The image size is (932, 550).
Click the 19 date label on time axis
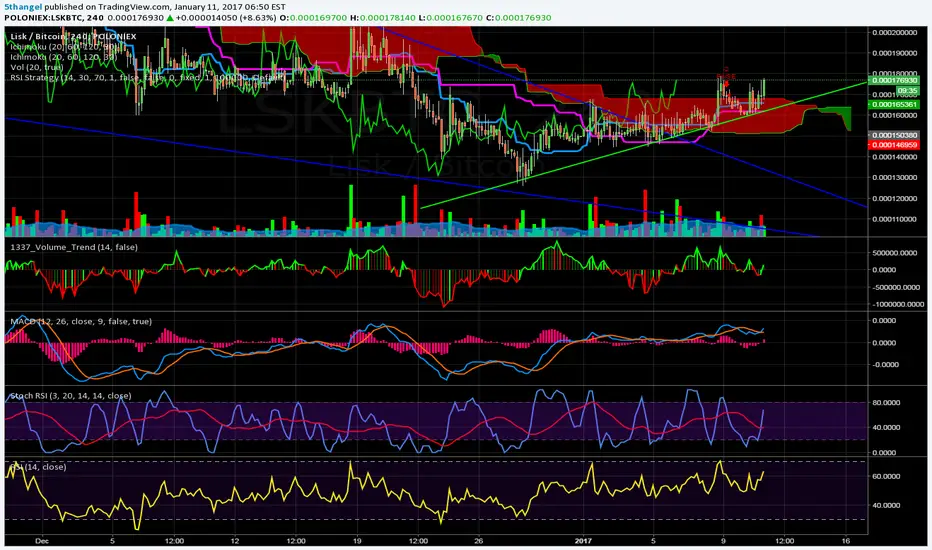click(357, 541)
